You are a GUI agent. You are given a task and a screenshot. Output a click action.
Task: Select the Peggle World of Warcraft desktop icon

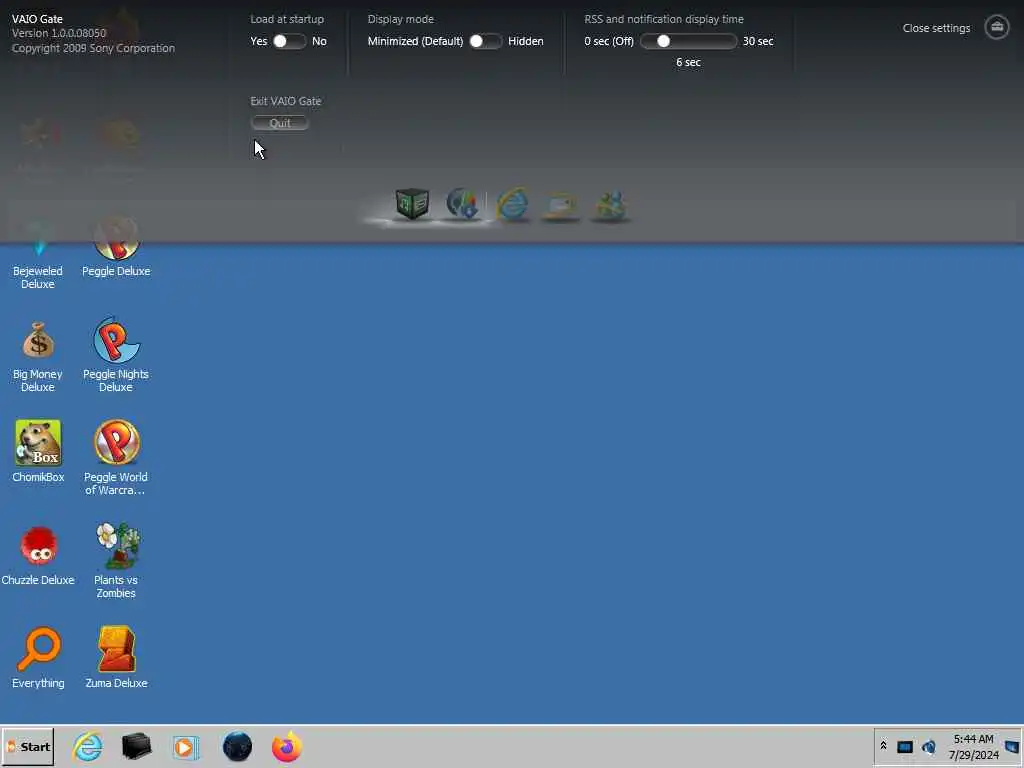click(116, 457)
